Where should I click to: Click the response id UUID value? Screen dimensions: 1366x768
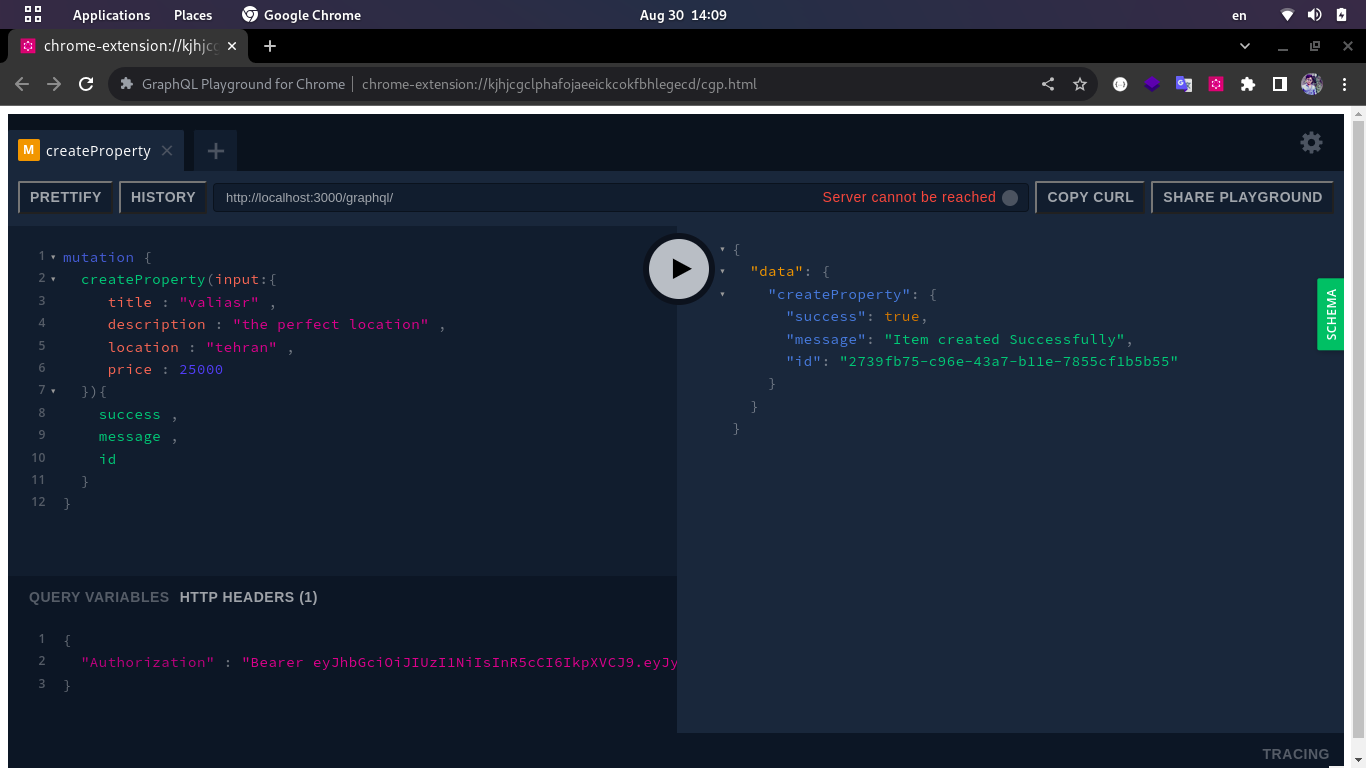pyautogui.click(x=1009, y=361)
